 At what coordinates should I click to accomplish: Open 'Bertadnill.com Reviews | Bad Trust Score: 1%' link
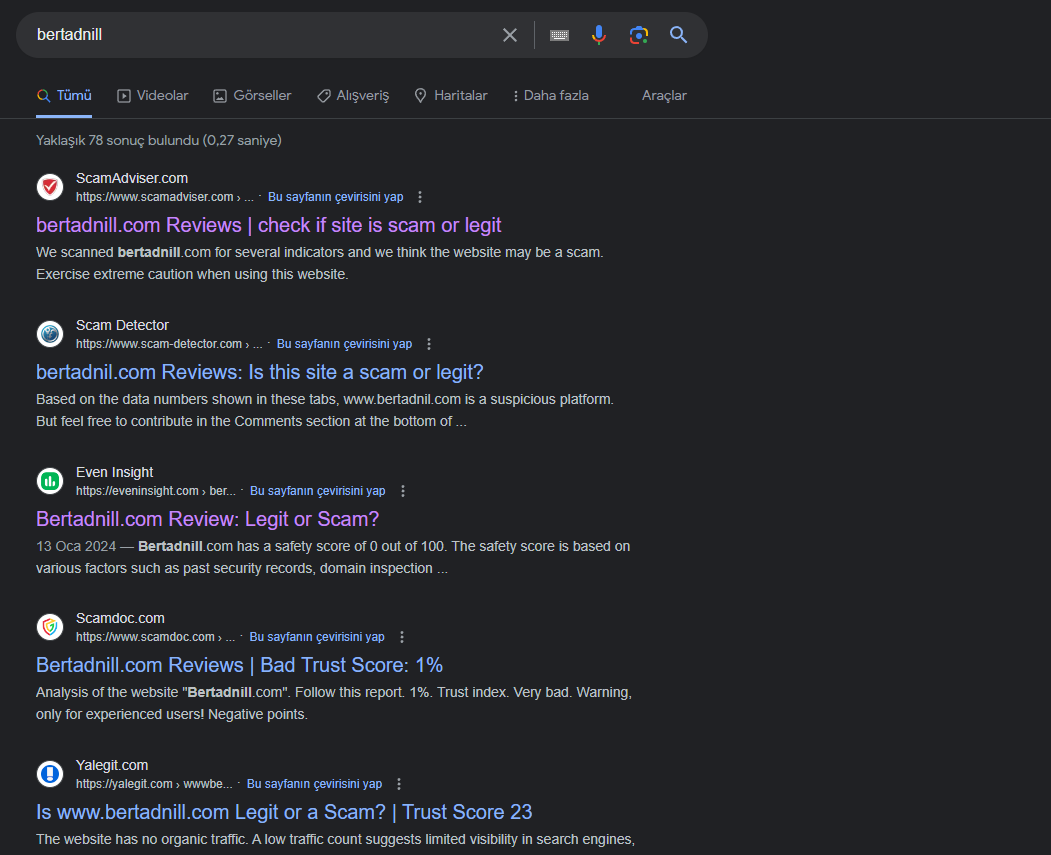239,665
